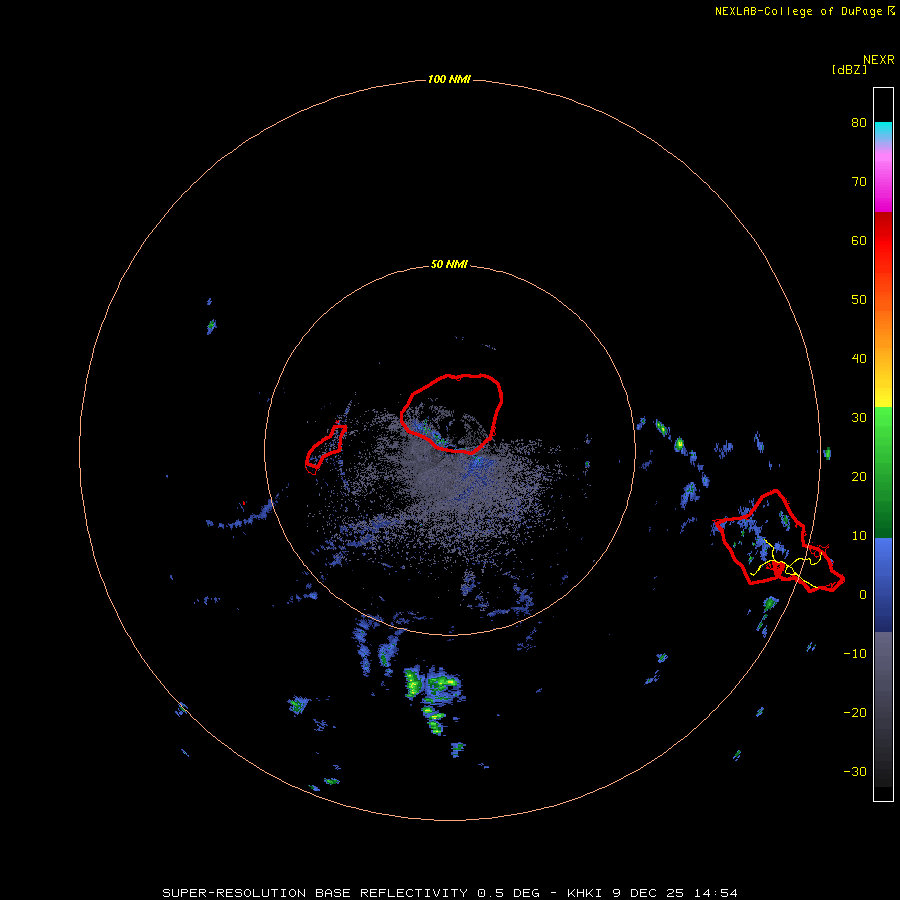Click the green segment of the color bar
Viewport: 900px width, 900px height.
pyautogui.click(x=883, y=472)
